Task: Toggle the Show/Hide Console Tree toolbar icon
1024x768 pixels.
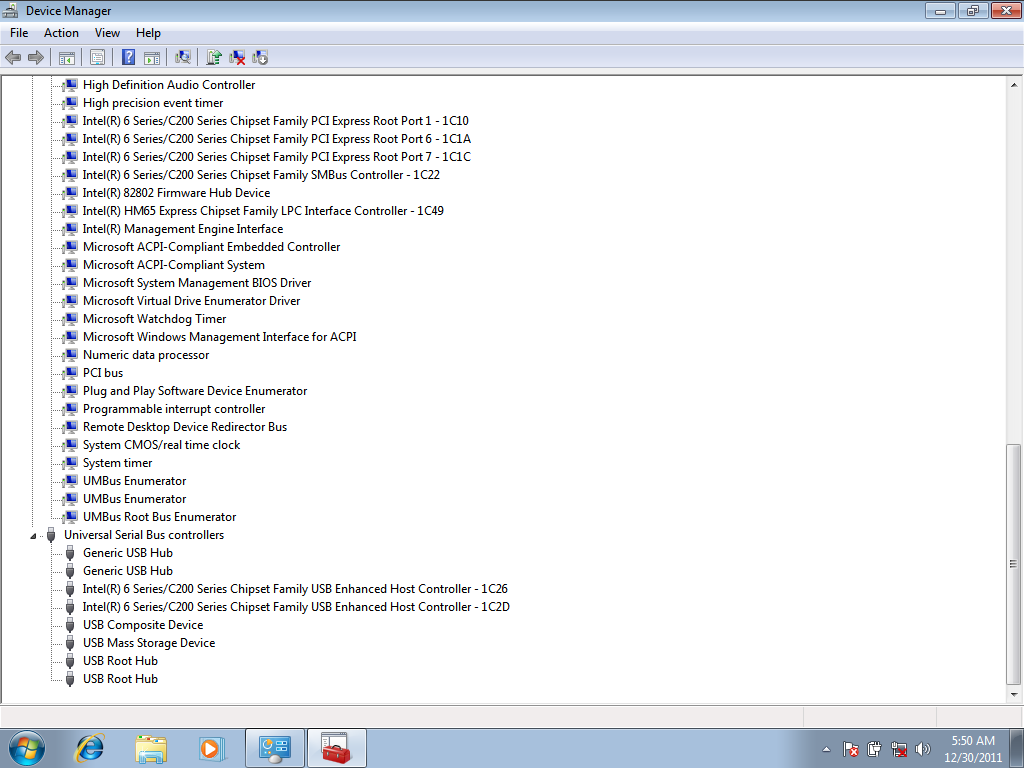Action: (x=67, y=57)
